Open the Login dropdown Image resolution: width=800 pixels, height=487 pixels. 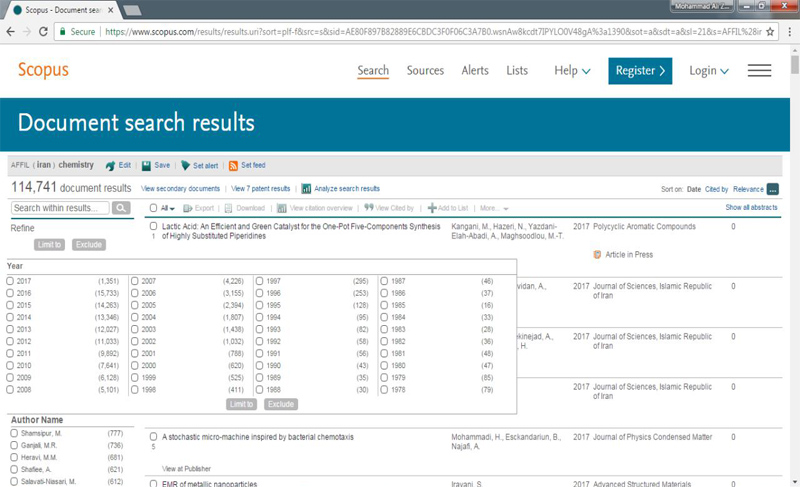[709, 71]
